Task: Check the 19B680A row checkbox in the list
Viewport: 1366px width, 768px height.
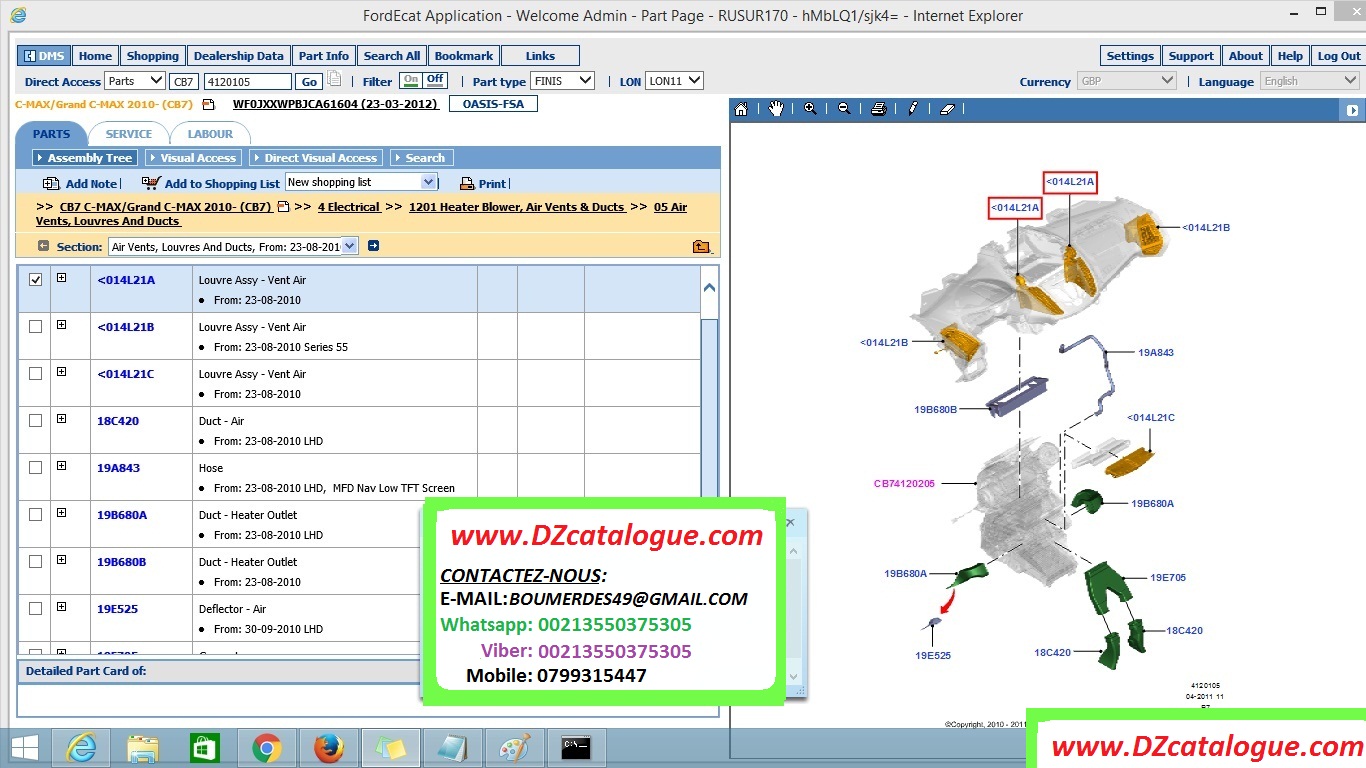Action: pyautogui.click(x=36, y=515)
